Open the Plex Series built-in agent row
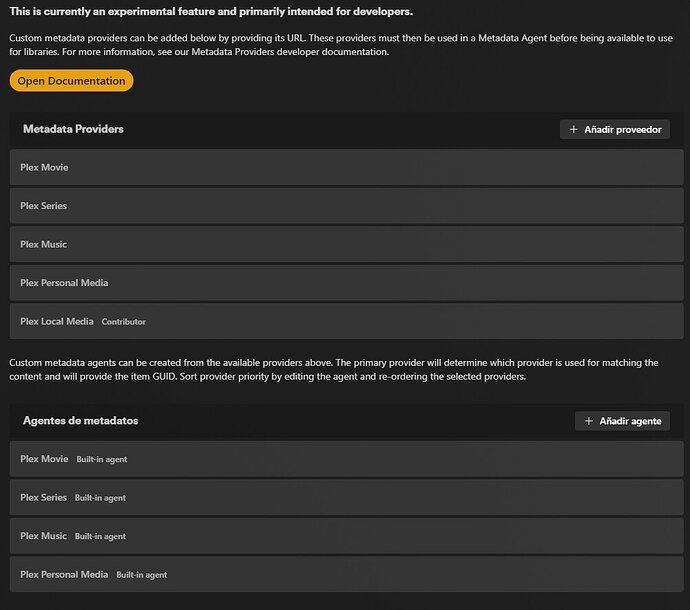This screenshot has height=610, width=690. [346, 497]
